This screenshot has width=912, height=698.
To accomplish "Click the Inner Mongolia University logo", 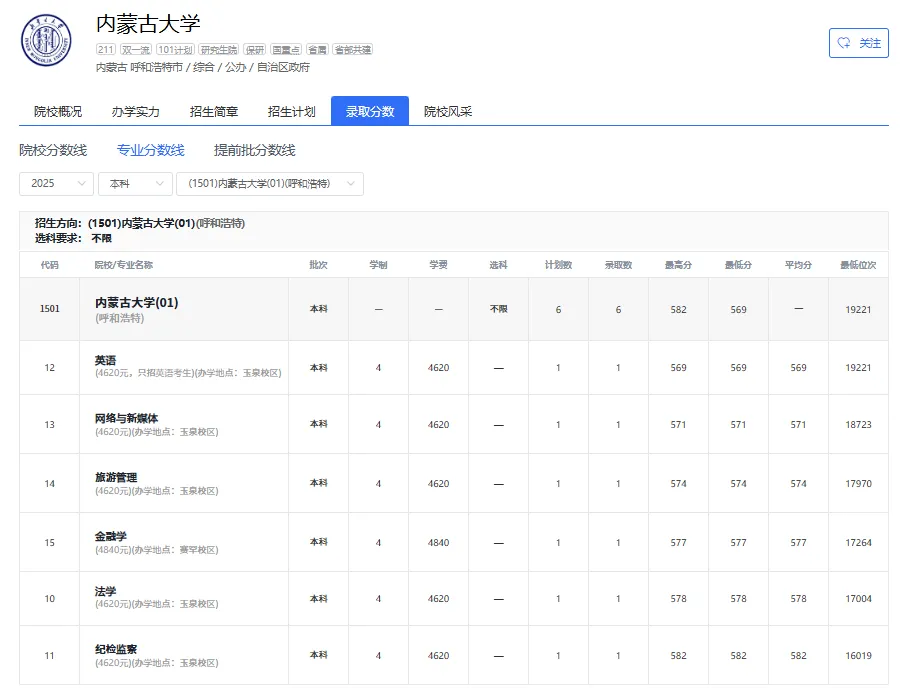I will 47,40.
